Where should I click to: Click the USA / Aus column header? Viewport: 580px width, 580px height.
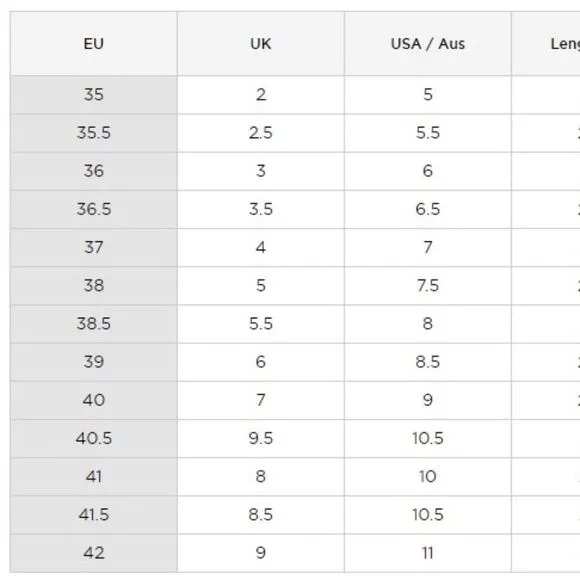click(x=428, y=44)
